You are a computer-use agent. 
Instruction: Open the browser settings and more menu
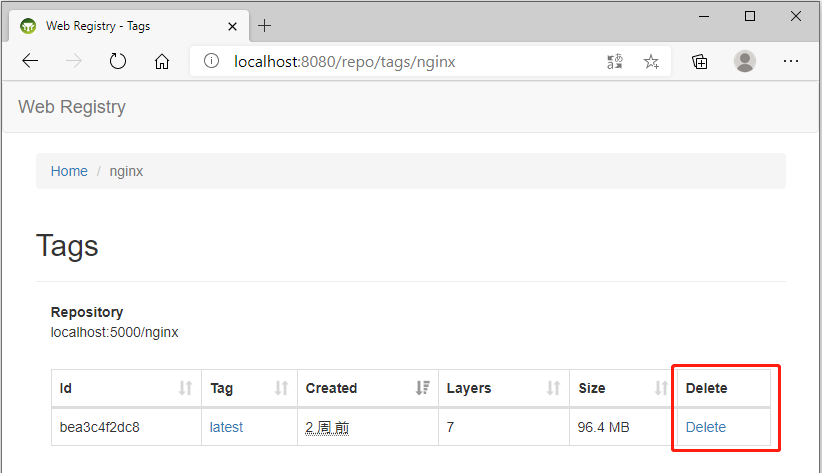coord(791,61)
